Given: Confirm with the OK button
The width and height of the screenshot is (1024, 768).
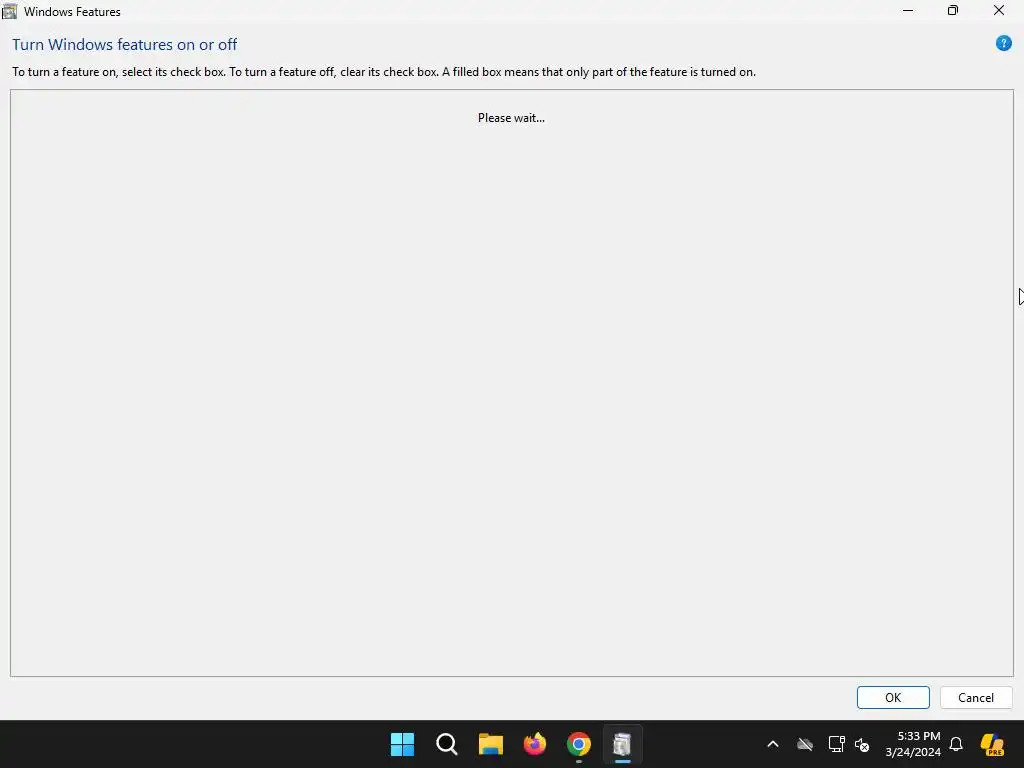Looking at the screenshot, I should (893, 697).
